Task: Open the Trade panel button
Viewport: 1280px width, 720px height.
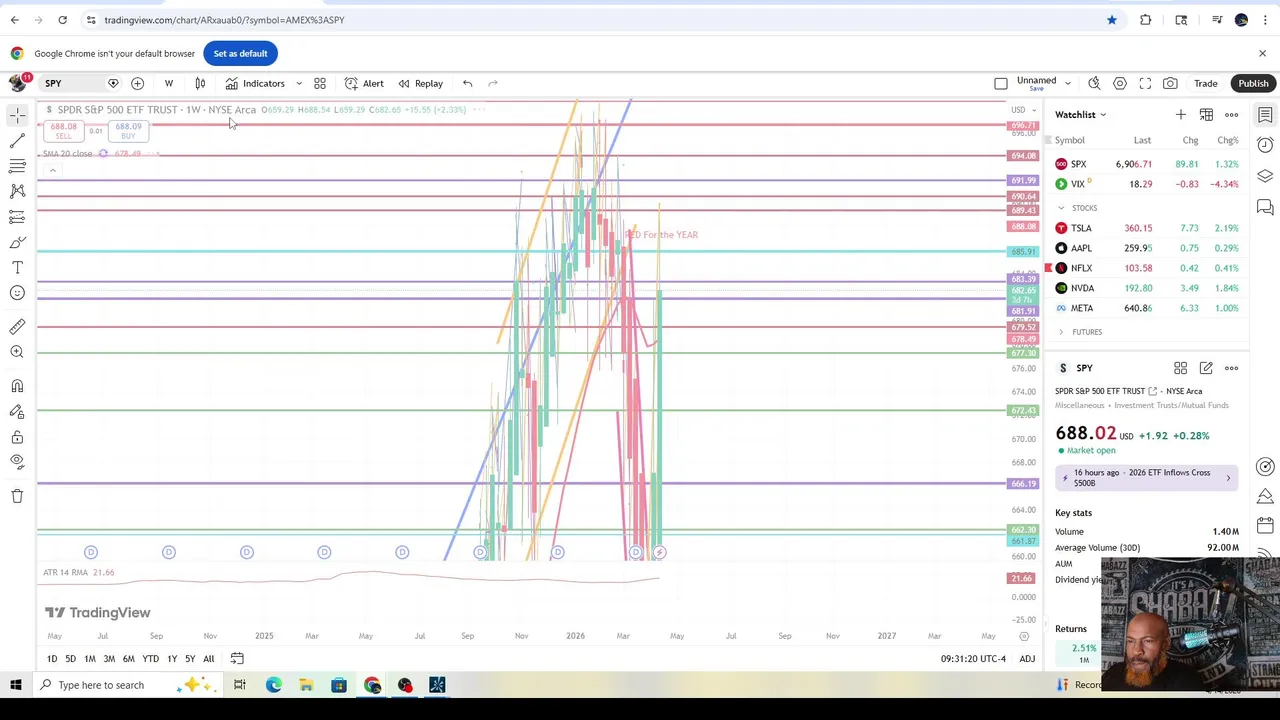Action: point(1205,83)
